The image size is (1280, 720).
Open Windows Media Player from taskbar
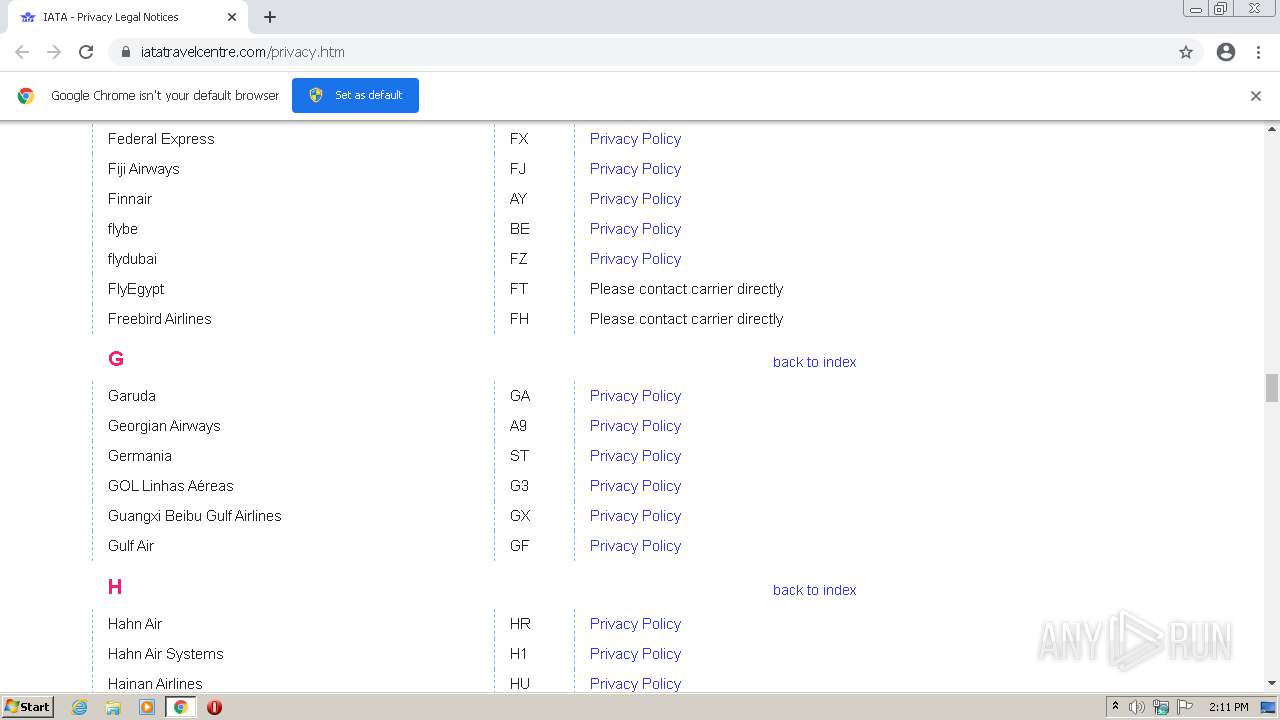(147, 707)
